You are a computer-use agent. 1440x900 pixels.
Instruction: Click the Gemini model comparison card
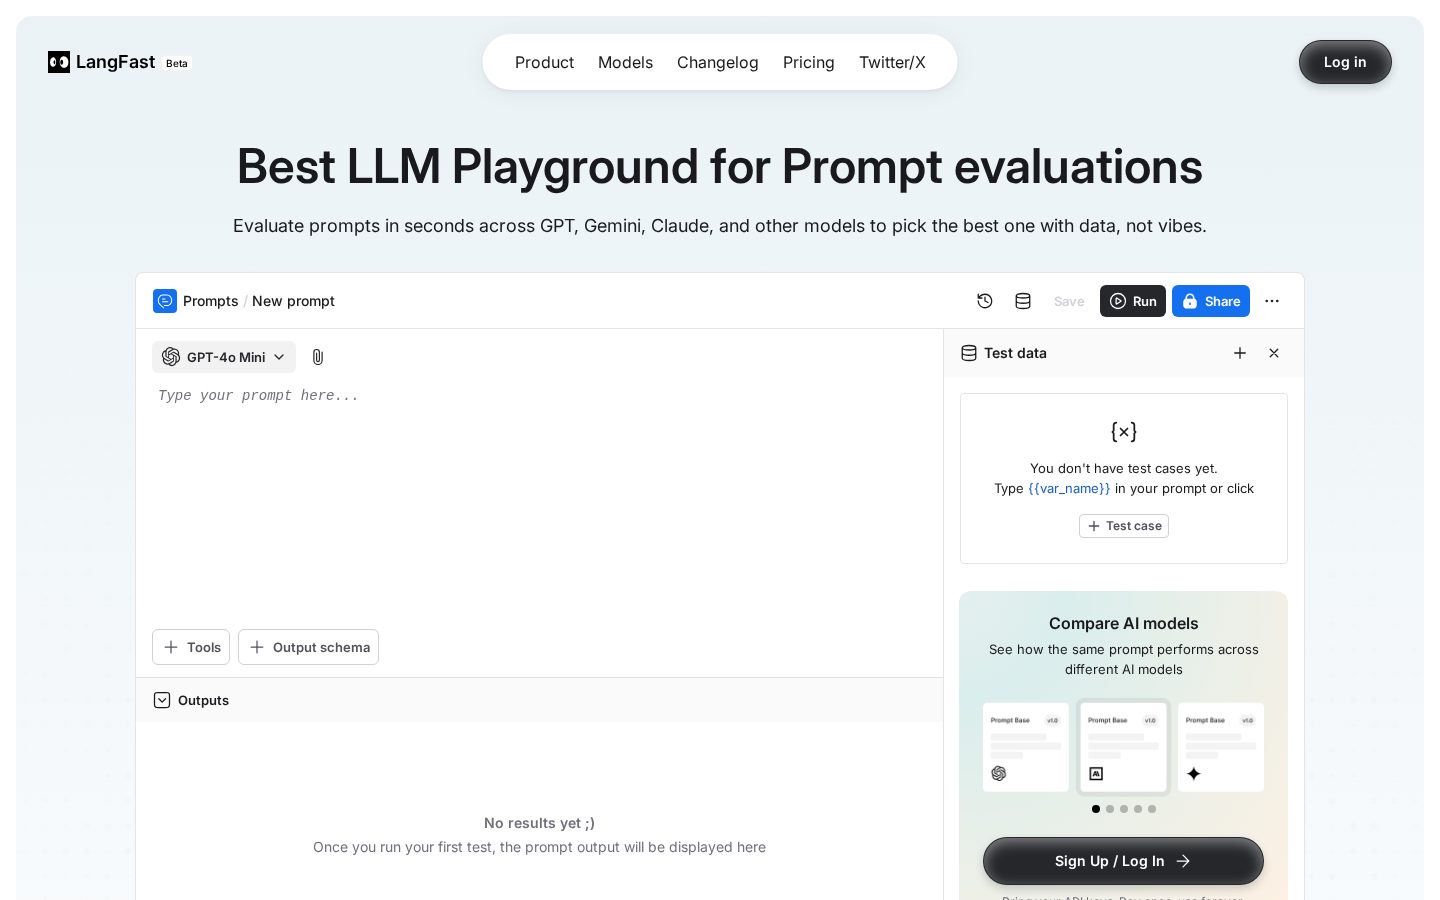[1221, 747]
